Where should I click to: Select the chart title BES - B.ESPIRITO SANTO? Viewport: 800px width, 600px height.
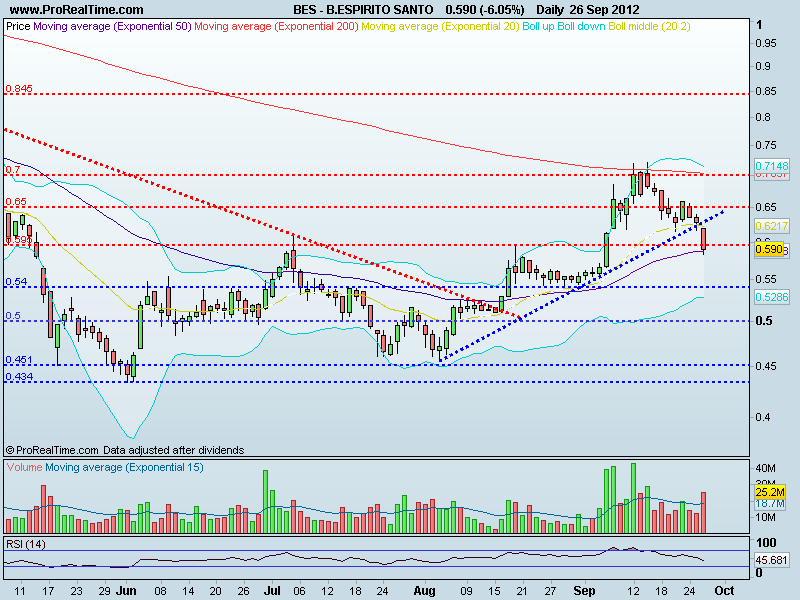coord(363,9)
